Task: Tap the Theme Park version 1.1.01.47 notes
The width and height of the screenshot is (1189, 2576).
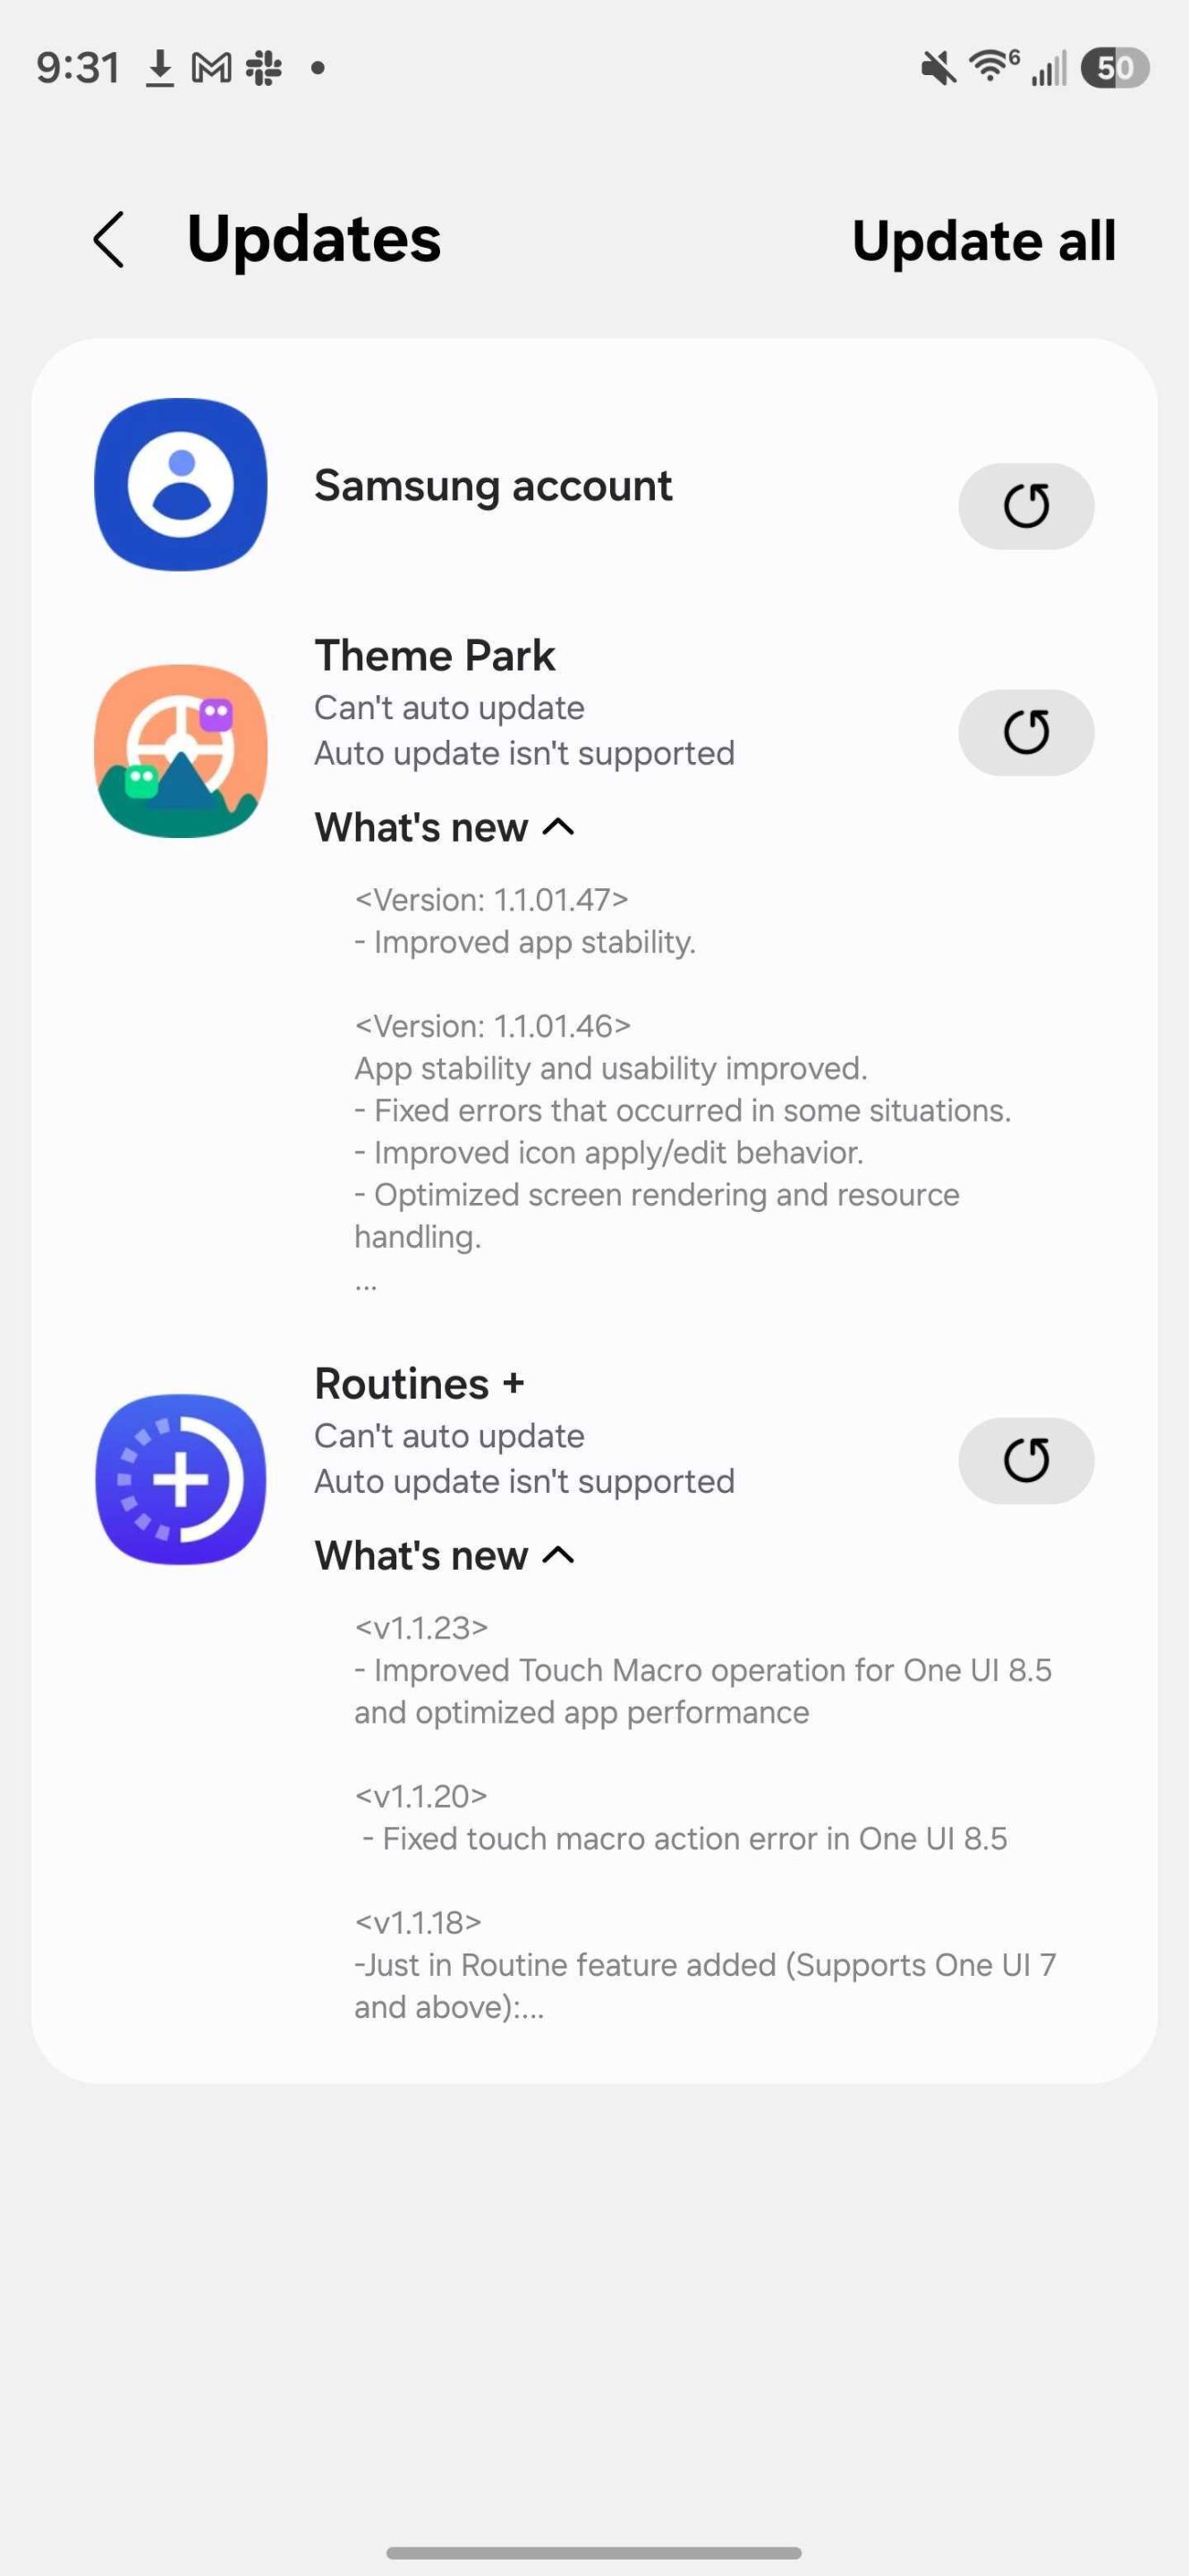Action: 525,921
